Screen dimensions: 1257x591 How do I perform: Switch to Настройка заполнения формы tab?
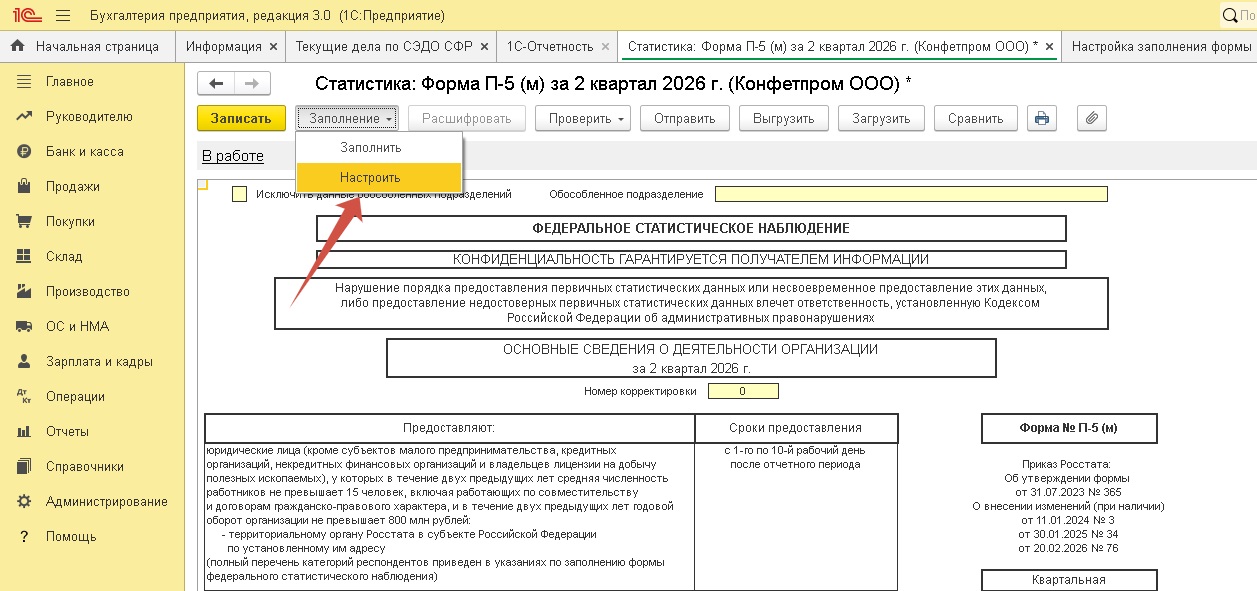(1160, 46)
